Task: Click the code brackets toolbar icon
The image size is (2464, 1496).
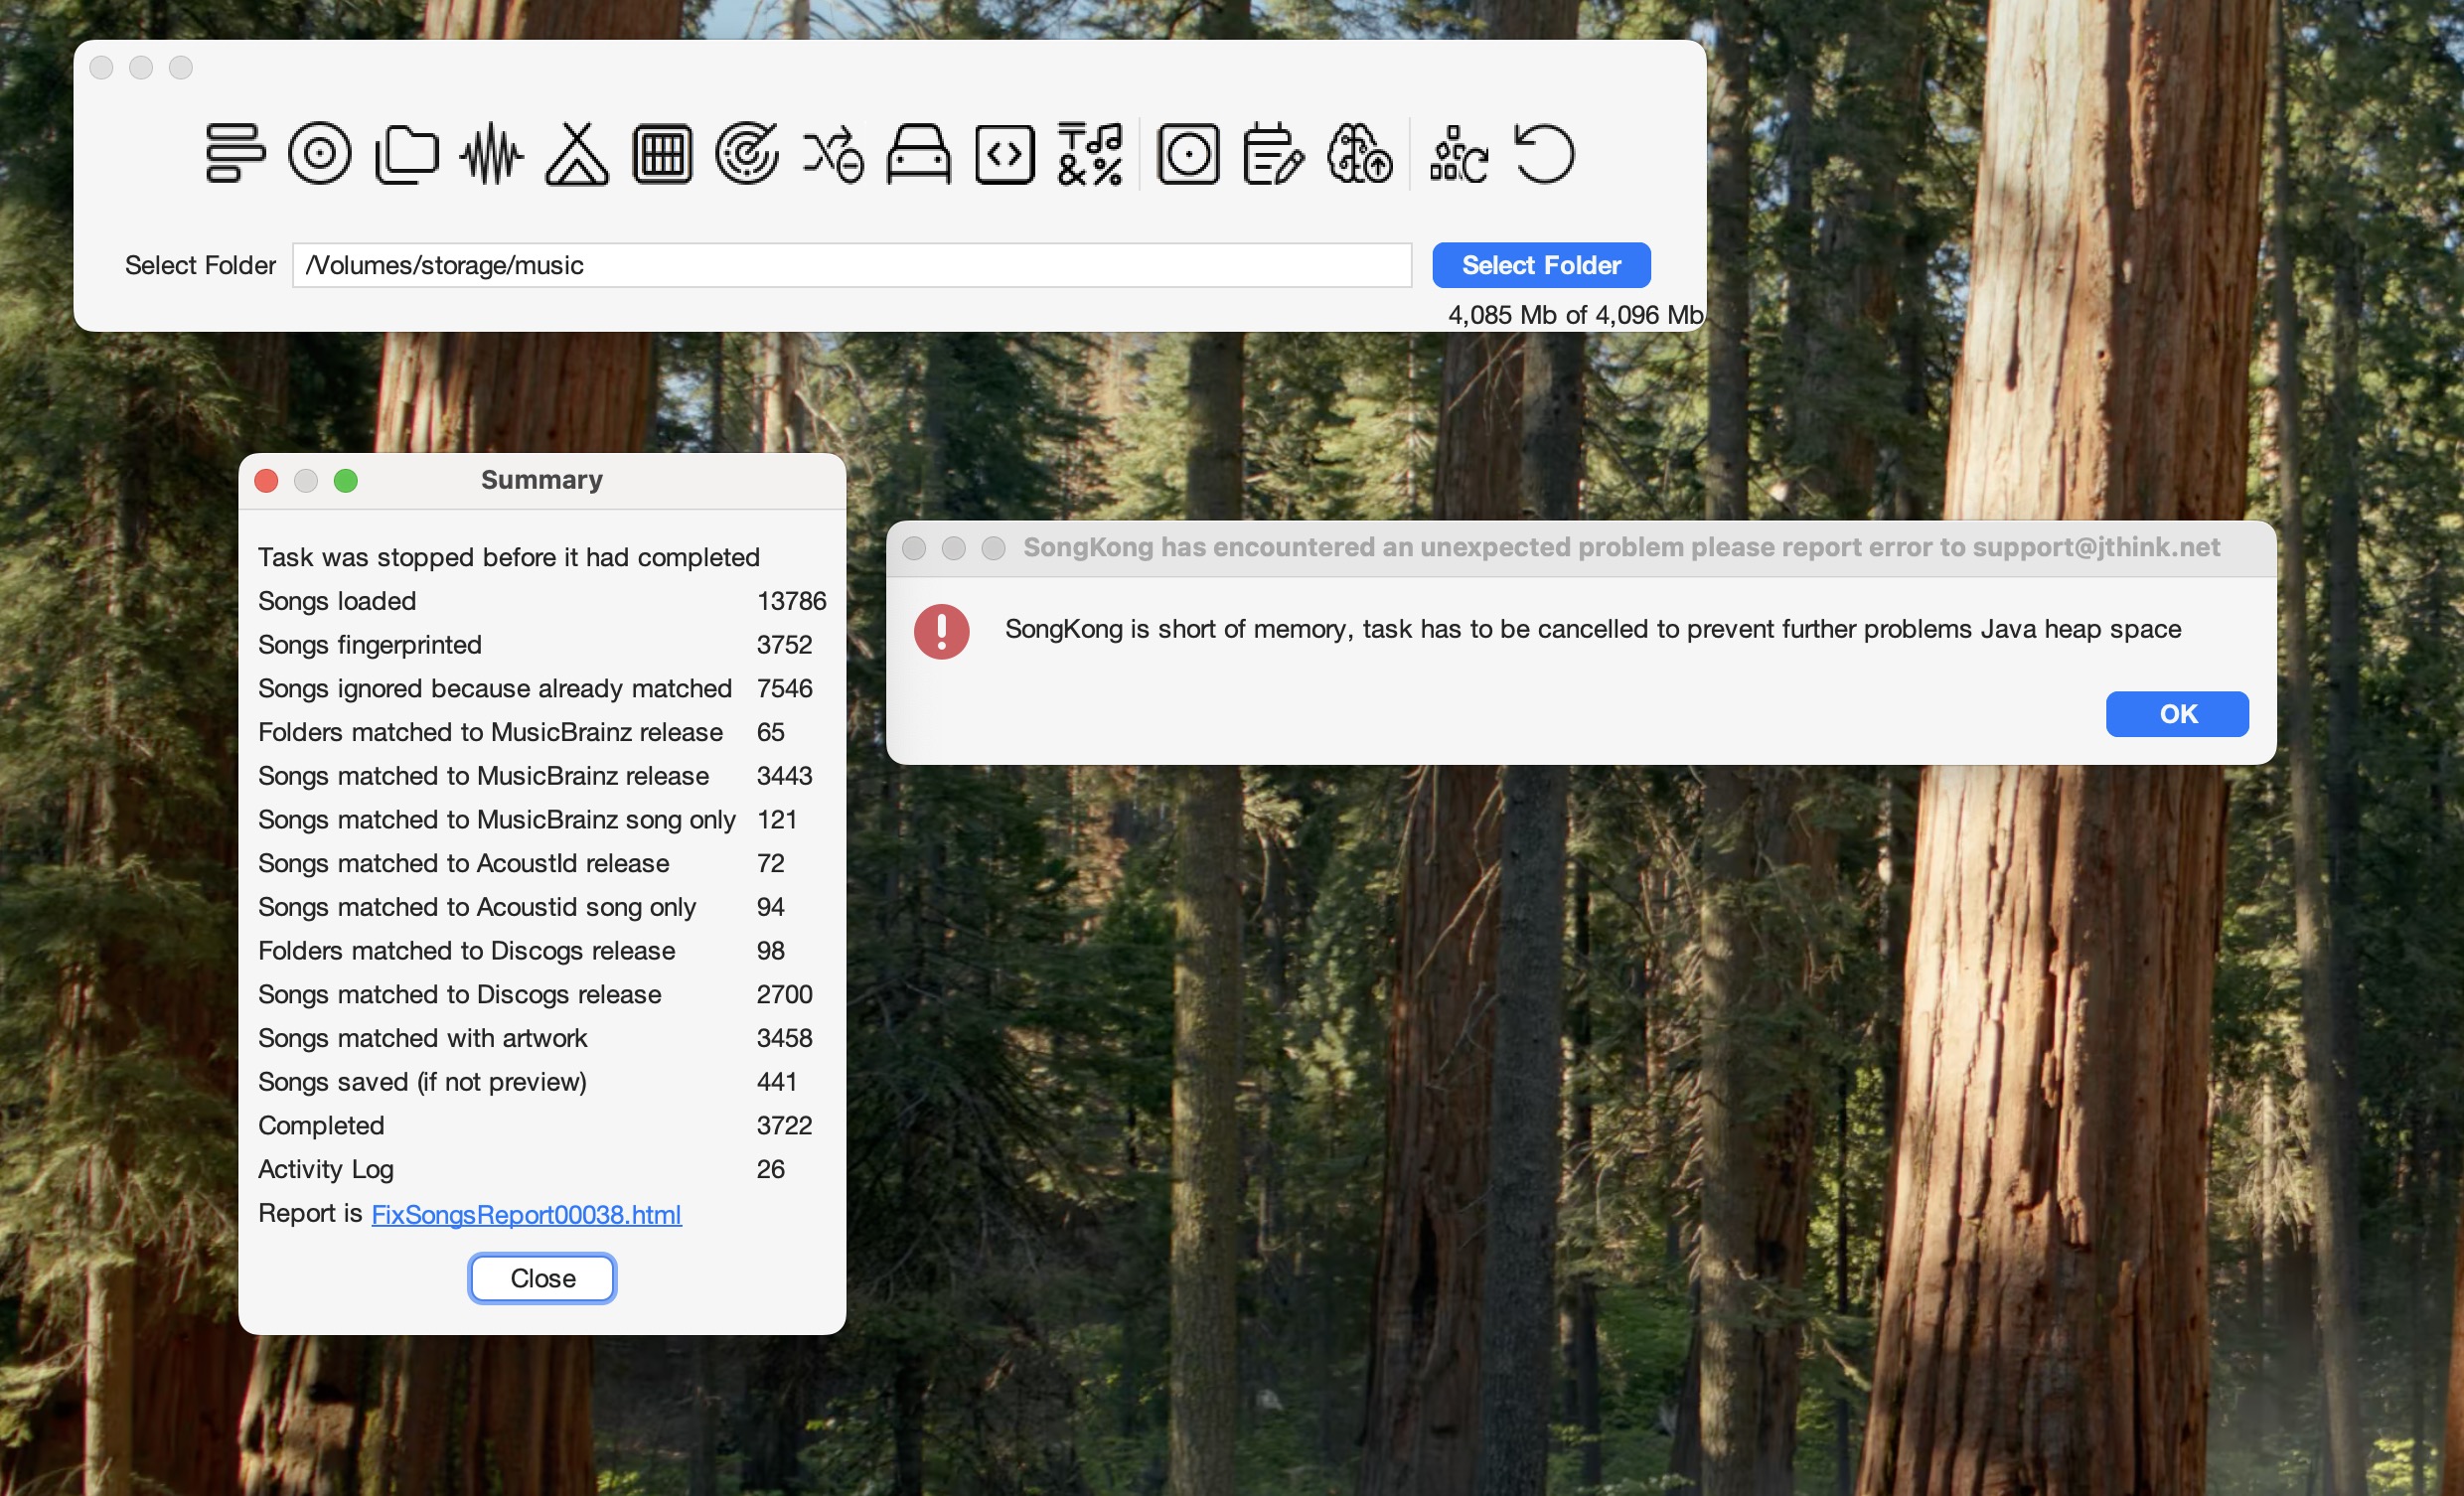Action: (x=1005, y=154)
